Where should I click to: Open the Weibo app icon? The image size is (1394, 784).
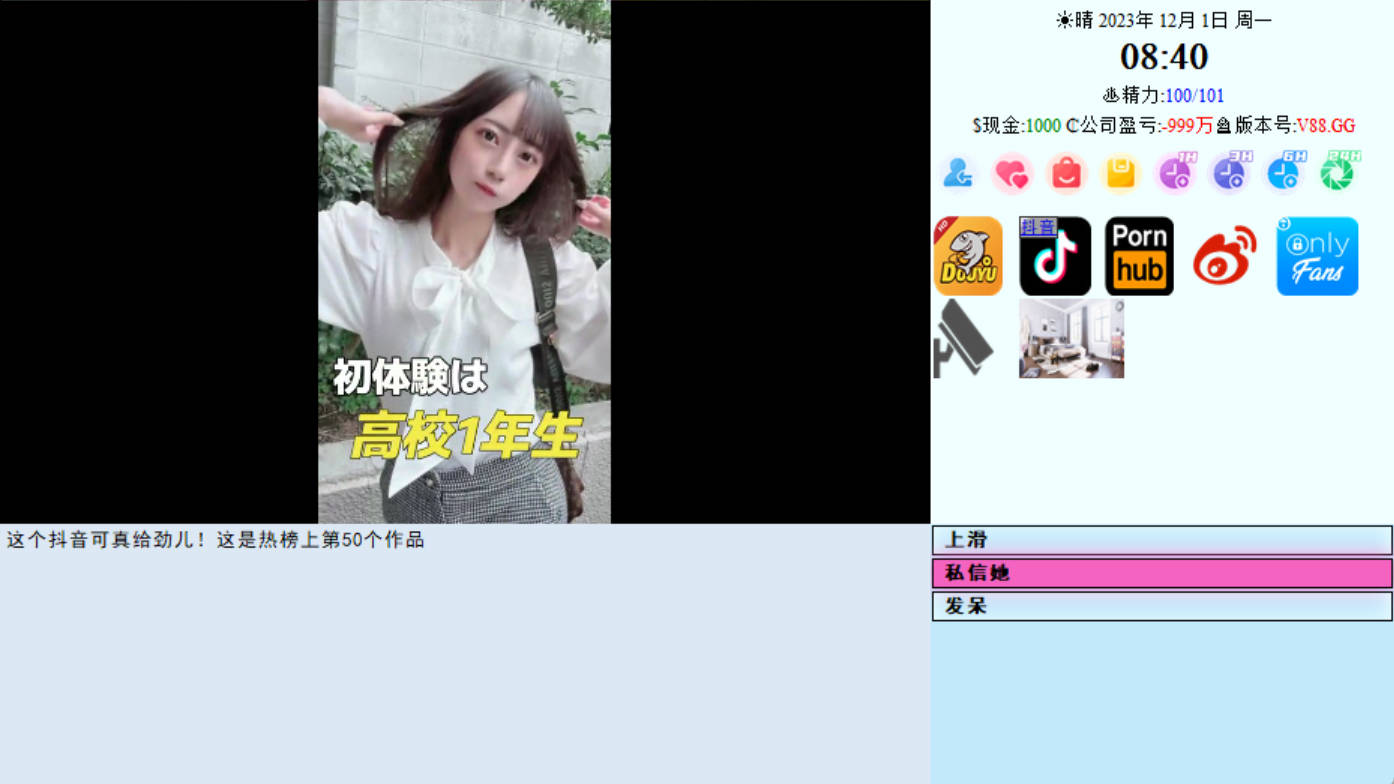point(1222,255)
